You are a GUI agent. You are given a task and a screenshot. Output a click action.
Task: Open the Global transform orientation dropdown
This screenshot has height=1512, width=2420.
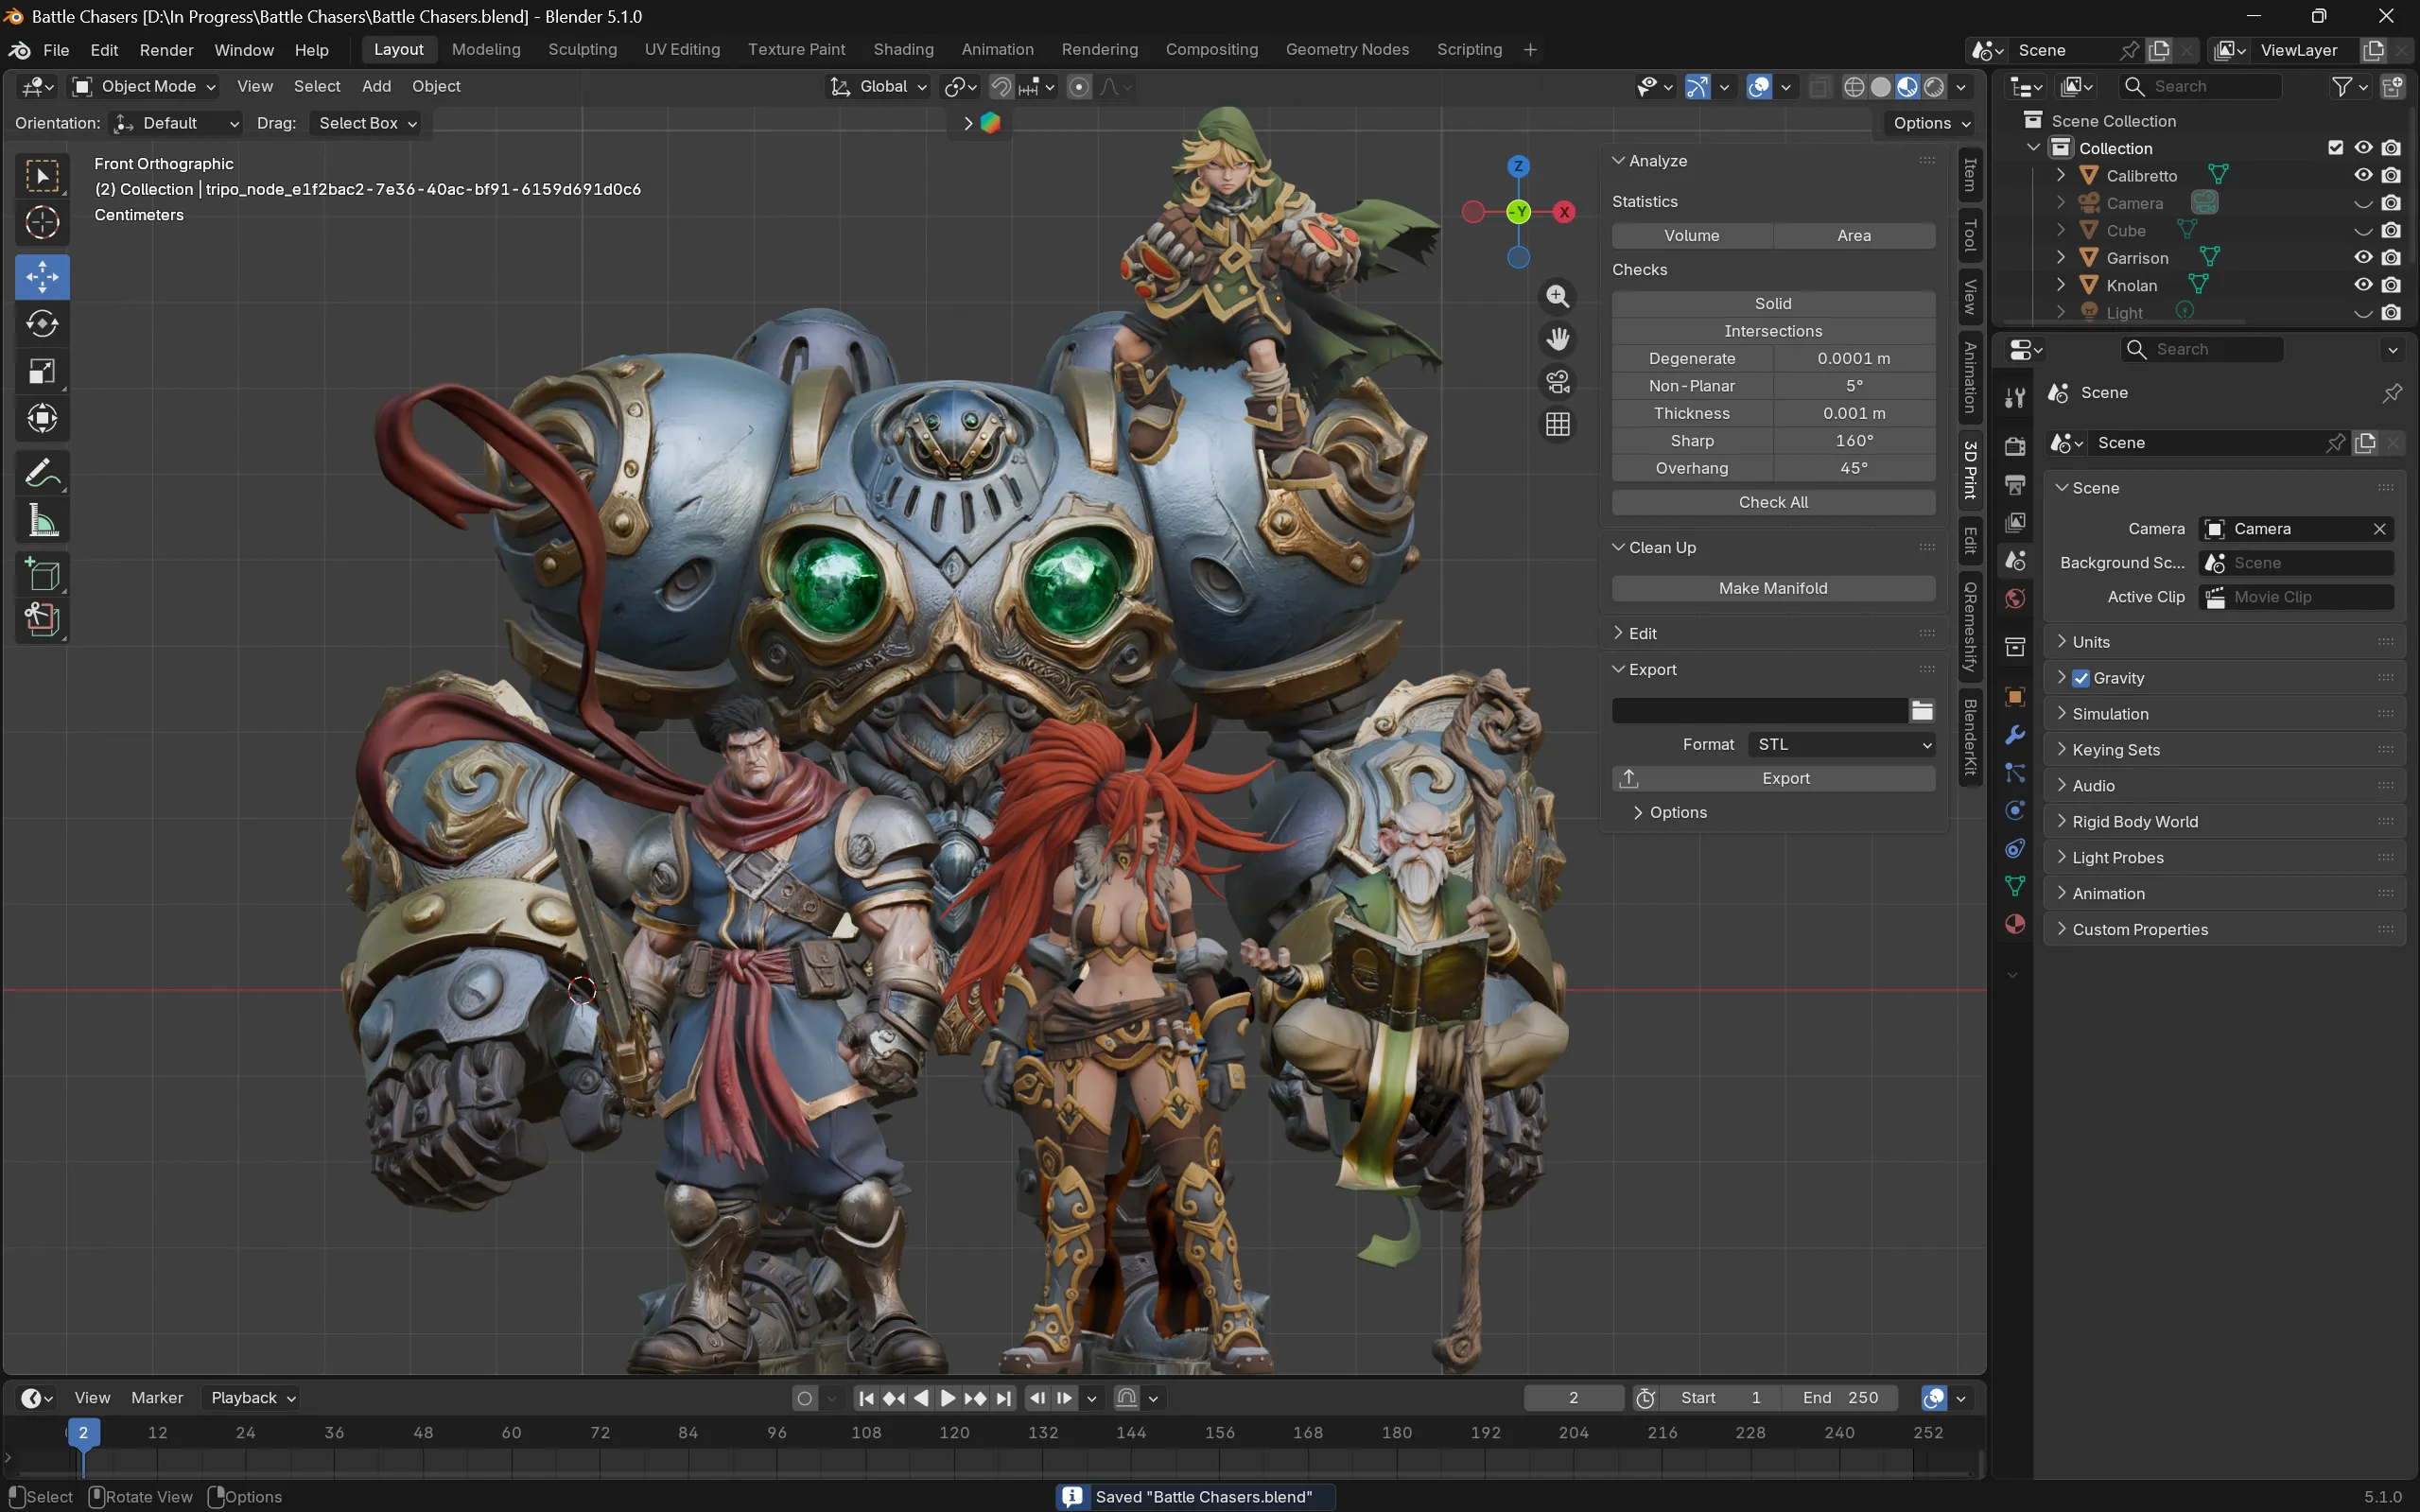tap(879, 87)
